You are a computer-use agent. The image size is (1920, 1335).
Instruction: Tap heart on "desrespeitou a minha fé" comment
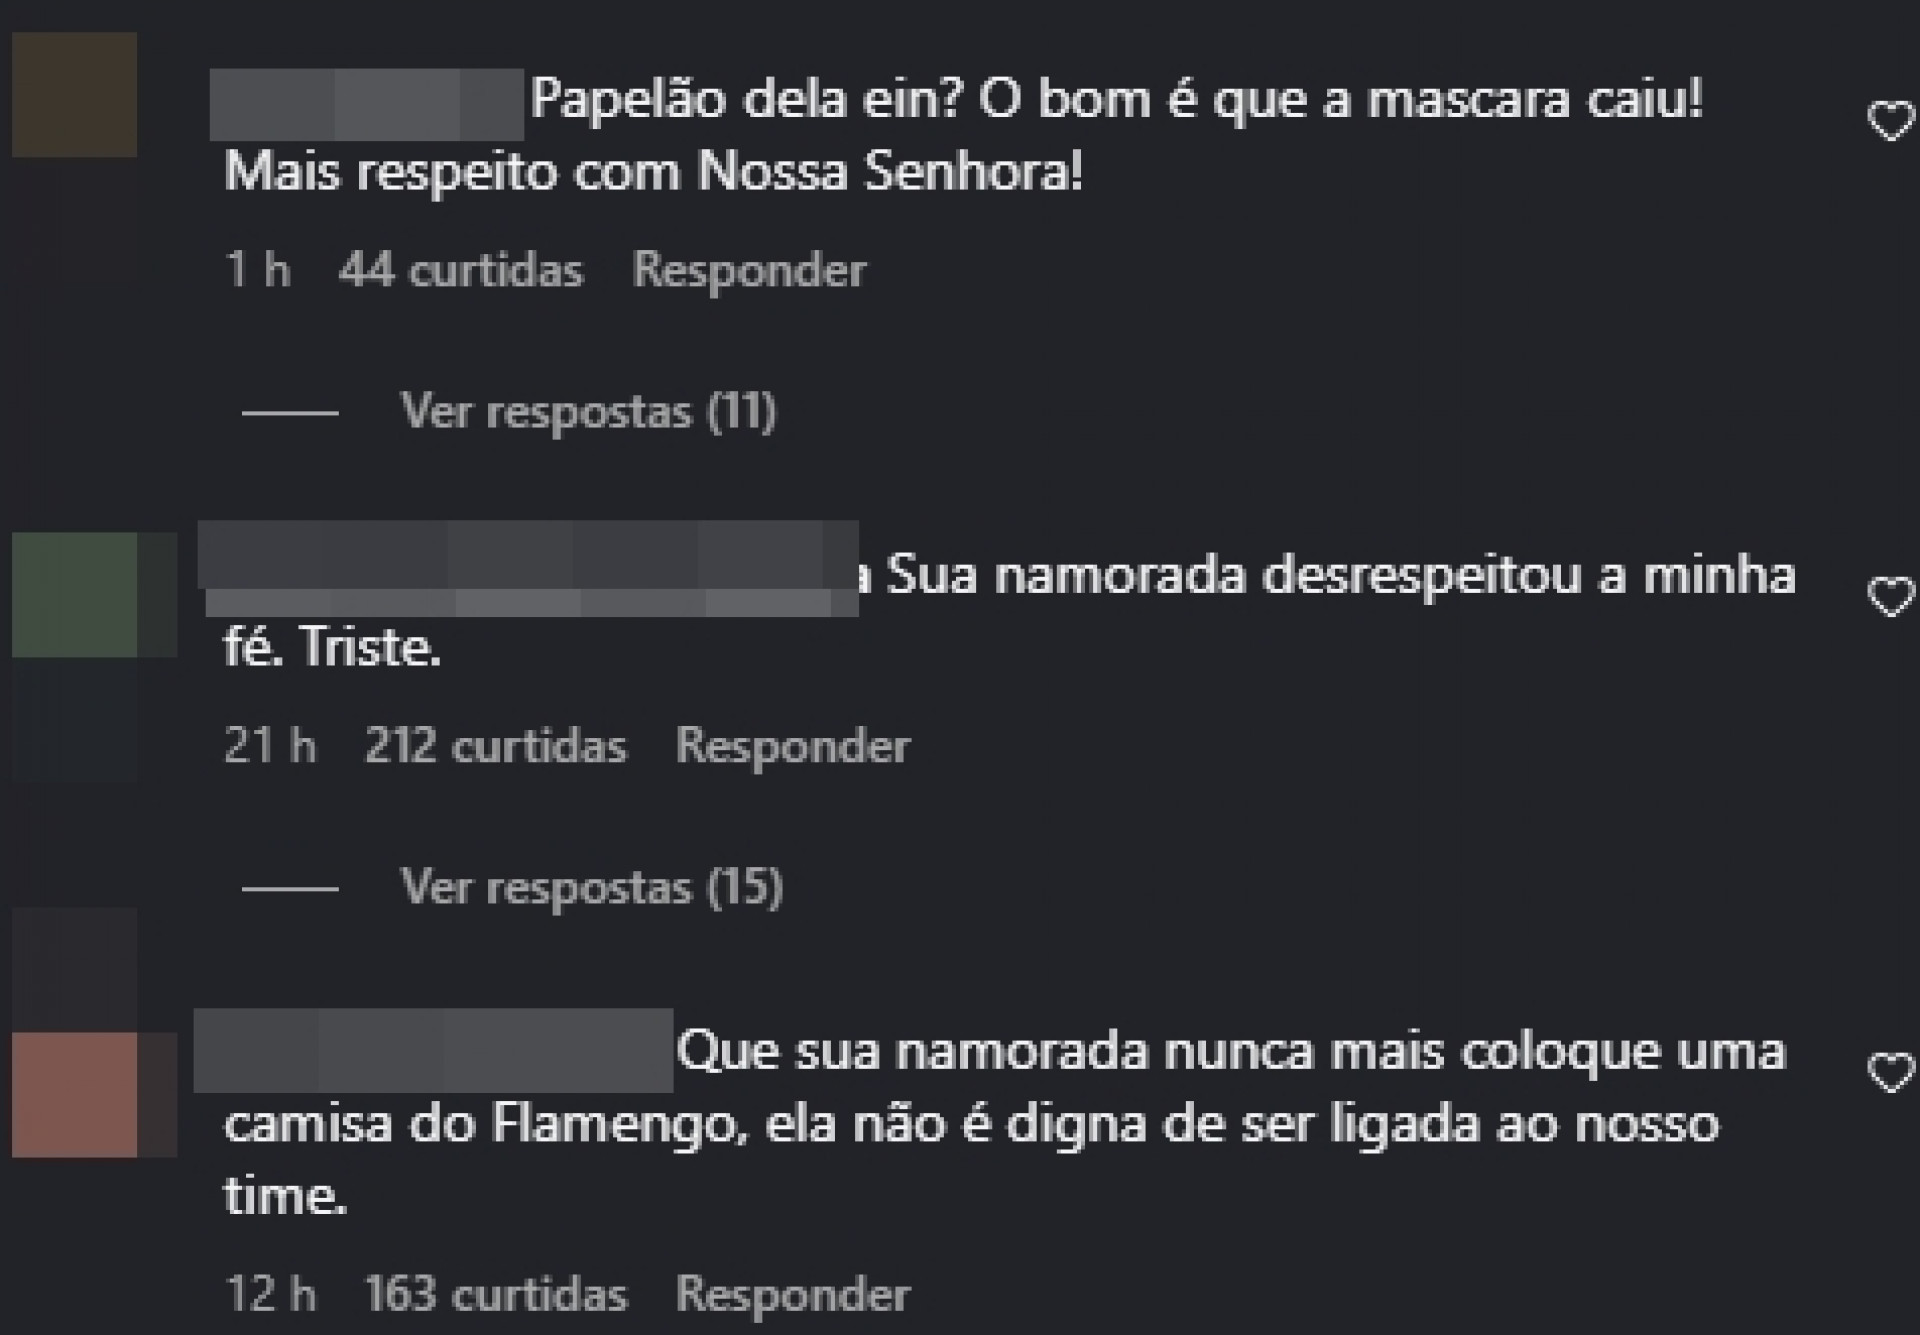1889,597
